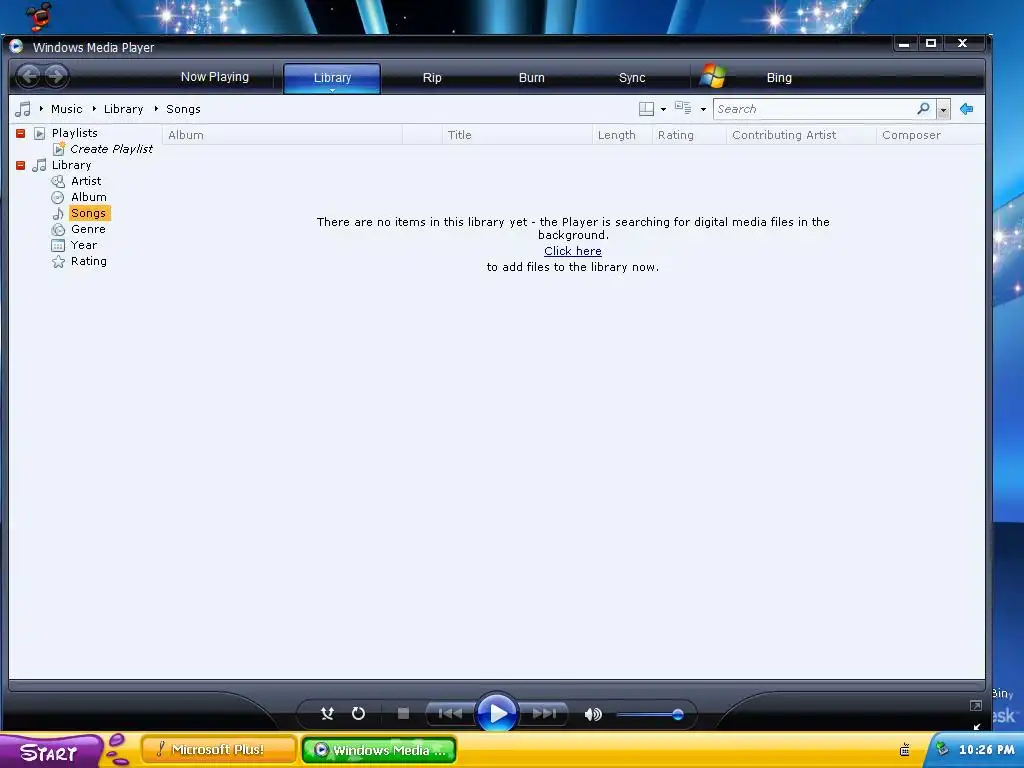Select Genre in the library tree

(x=88, y=229)
